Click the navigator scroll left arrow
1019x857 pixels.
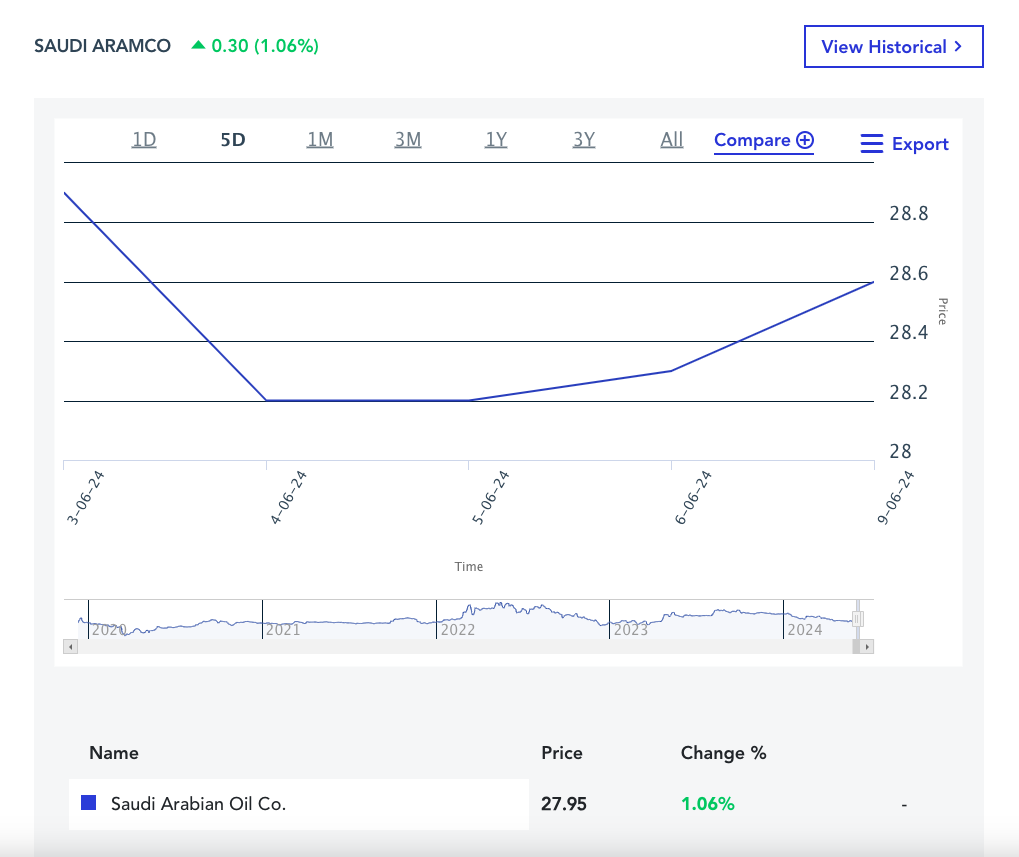pyautogui.click(x=70, y=647)
